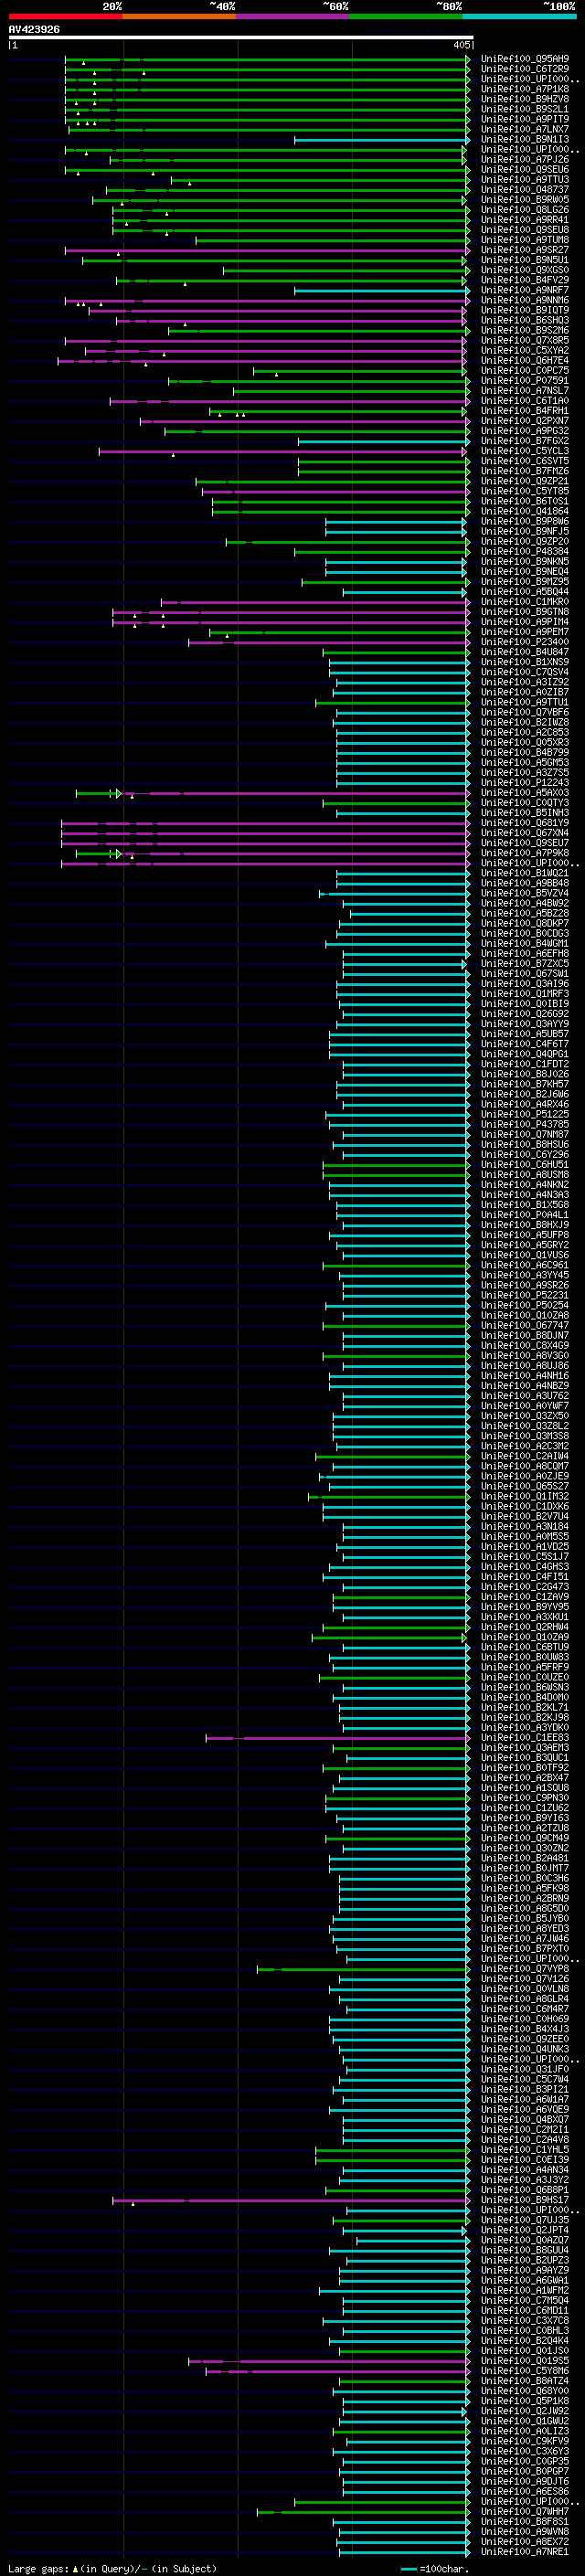585x2576 pixels.
Task: Click the hit label UniRef100_C6T2R9
Action: [x=525, y=69]
